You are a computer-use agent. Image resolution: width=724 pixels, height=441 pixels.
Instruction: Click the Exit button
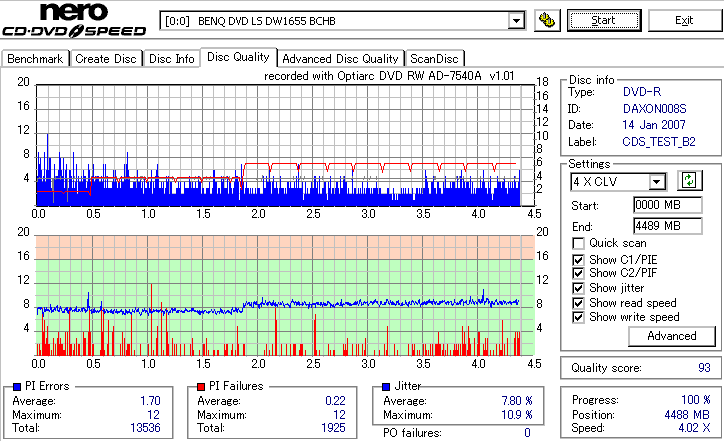(x=684, y=21)
